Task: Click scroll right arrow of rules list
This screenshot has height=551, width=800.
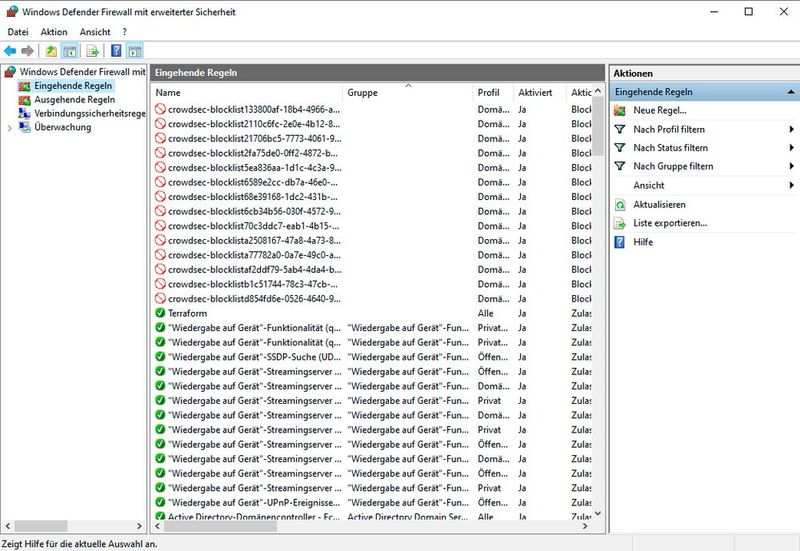Action: [585, 526]
